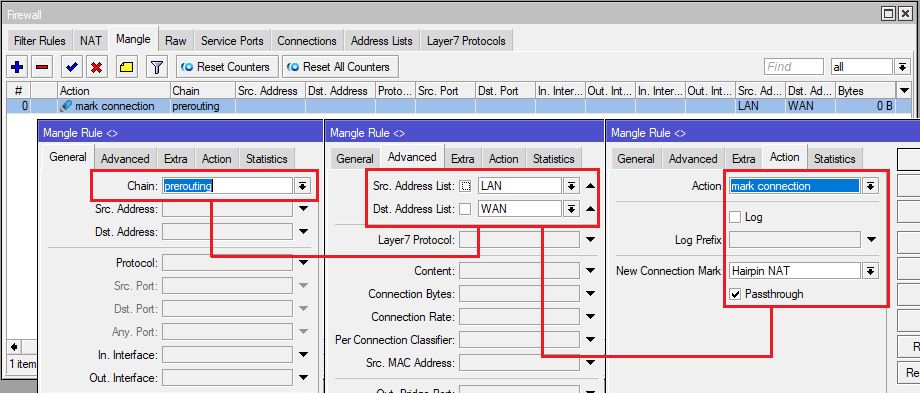Image resolution: width=920 pixels, height=393 pixels.
Task: Expand the Dst. Address field in the General tab
Action: point(303,232)
